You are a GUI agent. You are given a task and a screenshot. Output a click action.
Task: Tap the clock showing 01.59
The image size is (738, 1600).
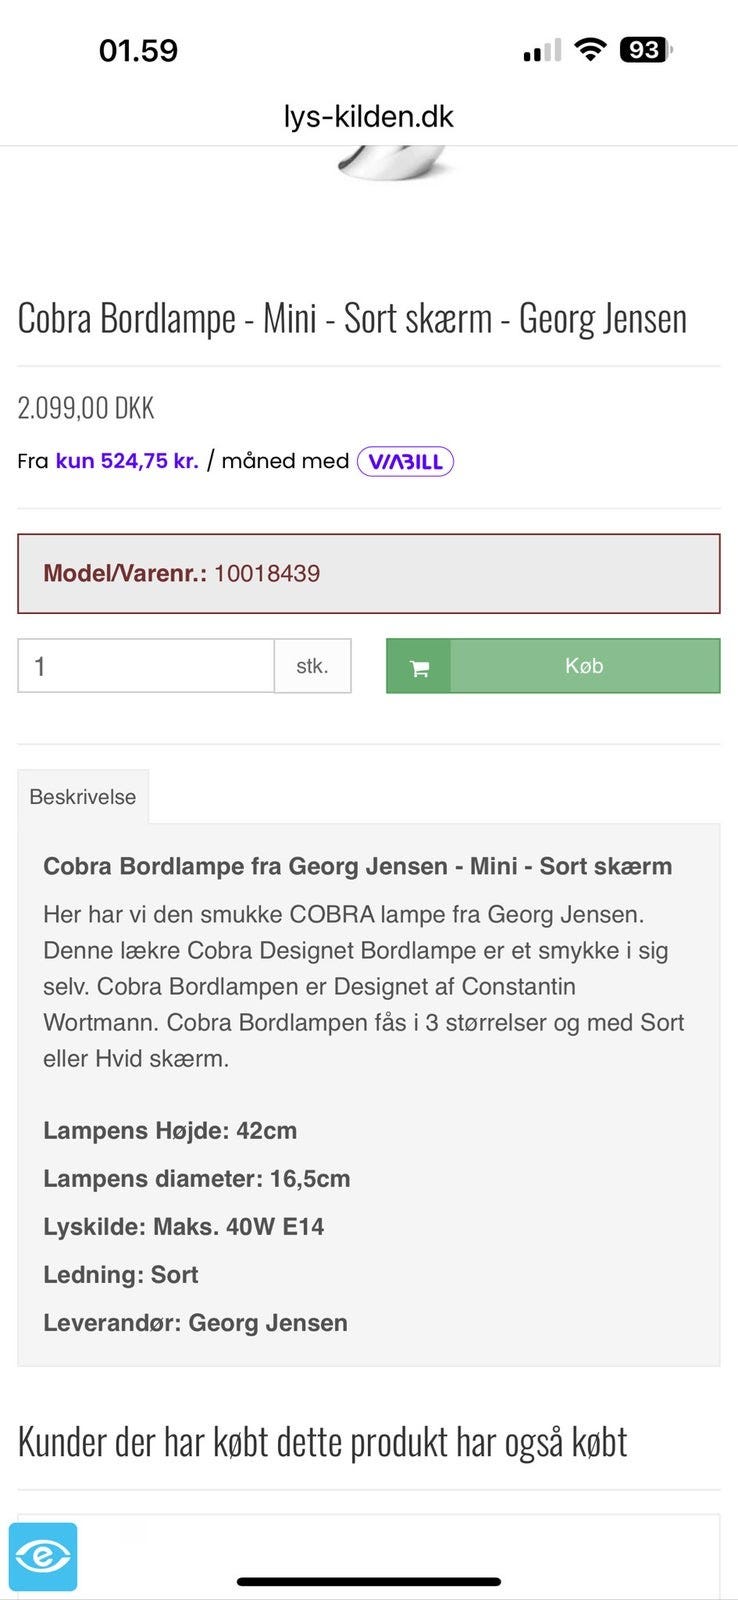point(139,50)
